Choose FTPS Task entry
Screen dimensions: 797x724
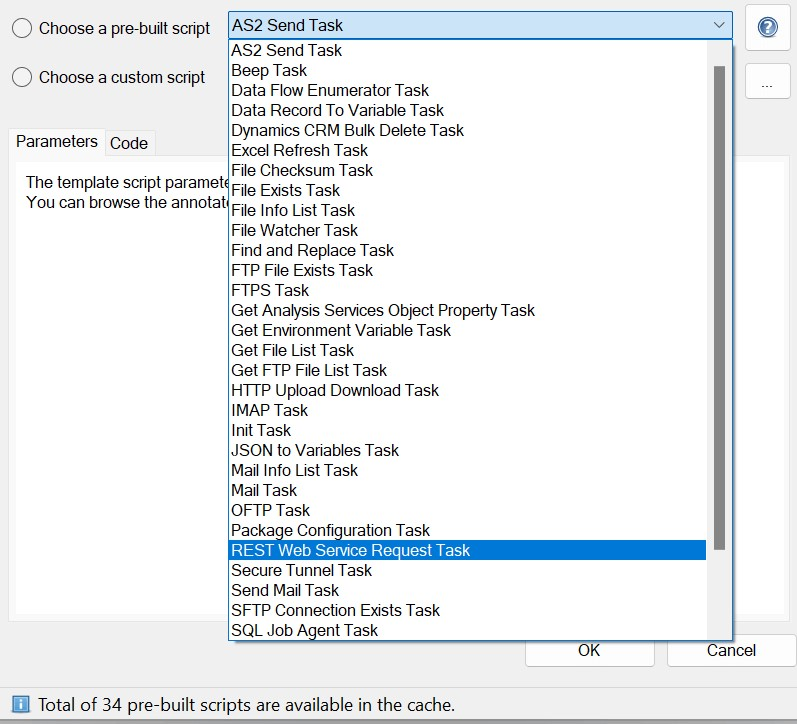tap(467, 290)
